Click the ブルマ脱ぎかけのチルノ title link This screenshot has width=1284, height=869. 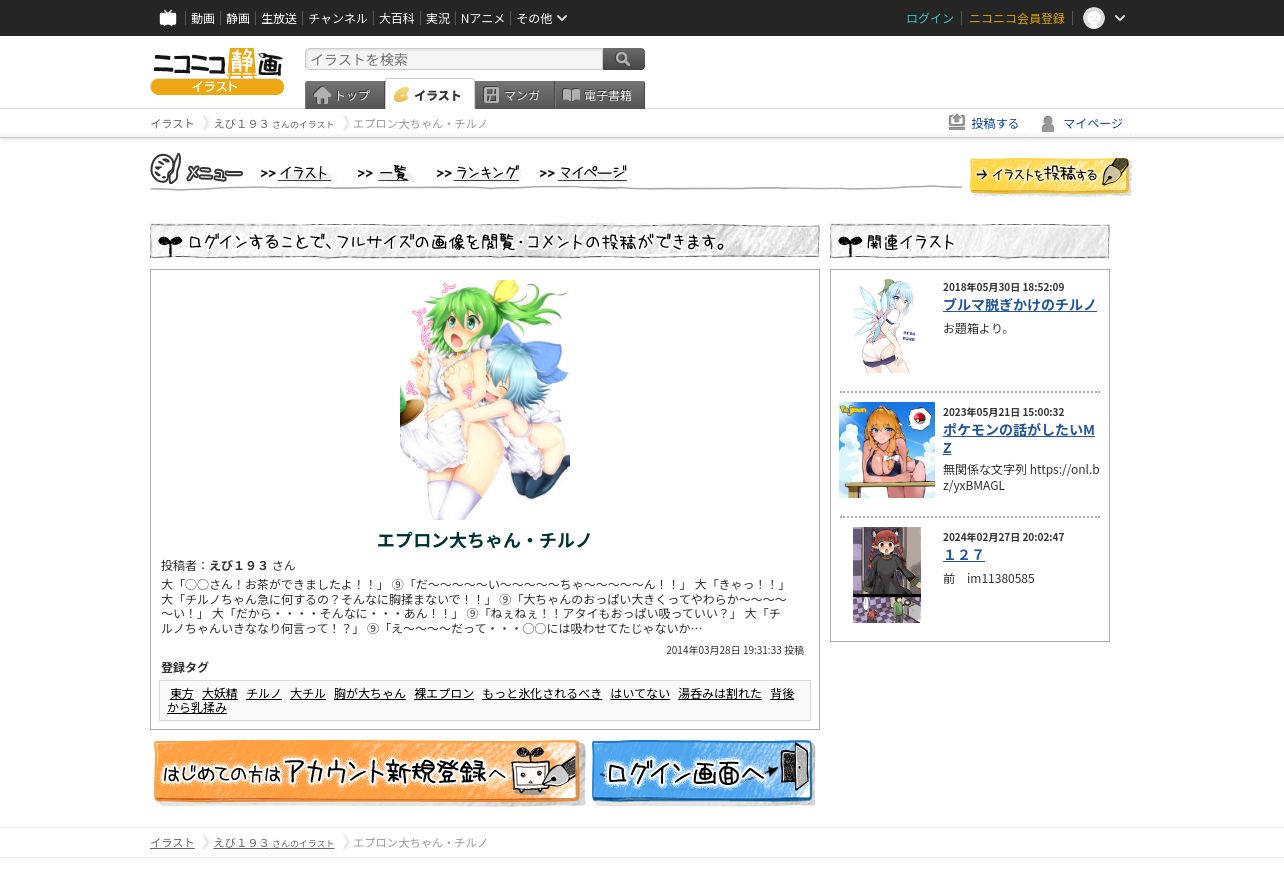[x=1020, y=305]
